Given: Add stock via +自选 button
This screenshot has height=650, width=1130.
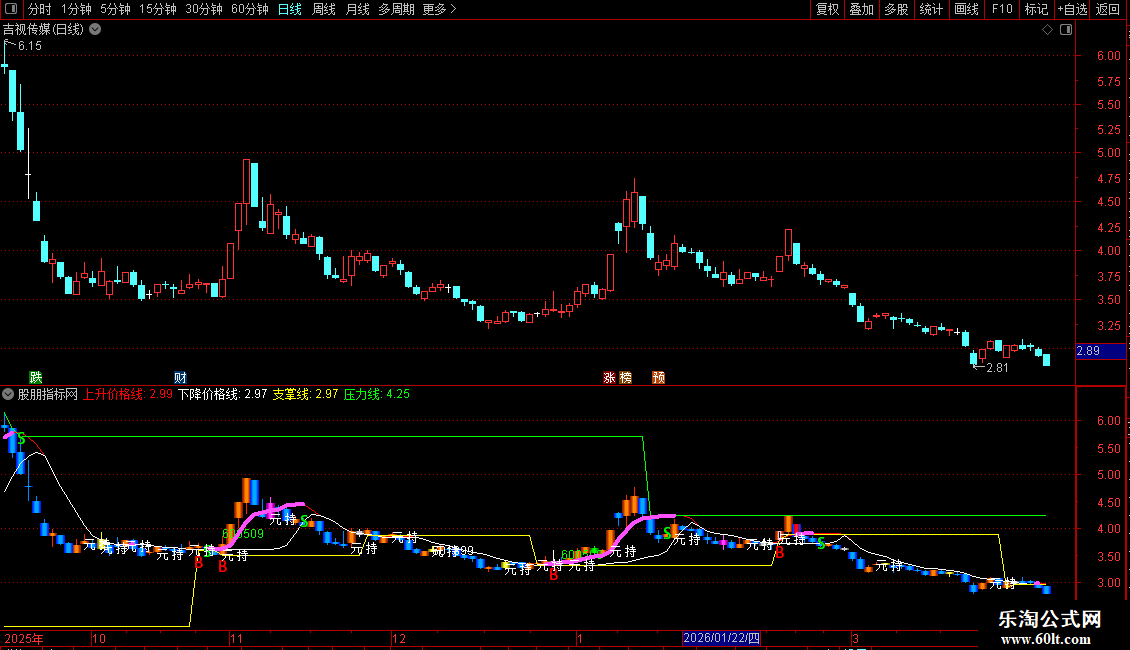Looking at the screenshot, I should (x=1072, y=9).
